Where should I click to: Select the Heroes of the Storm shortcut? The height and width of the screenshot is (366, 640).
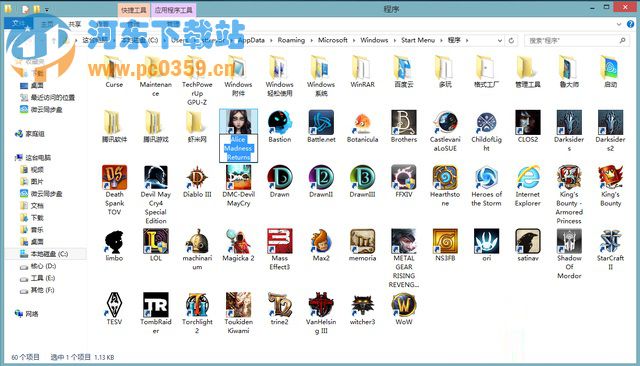[487, 177]
